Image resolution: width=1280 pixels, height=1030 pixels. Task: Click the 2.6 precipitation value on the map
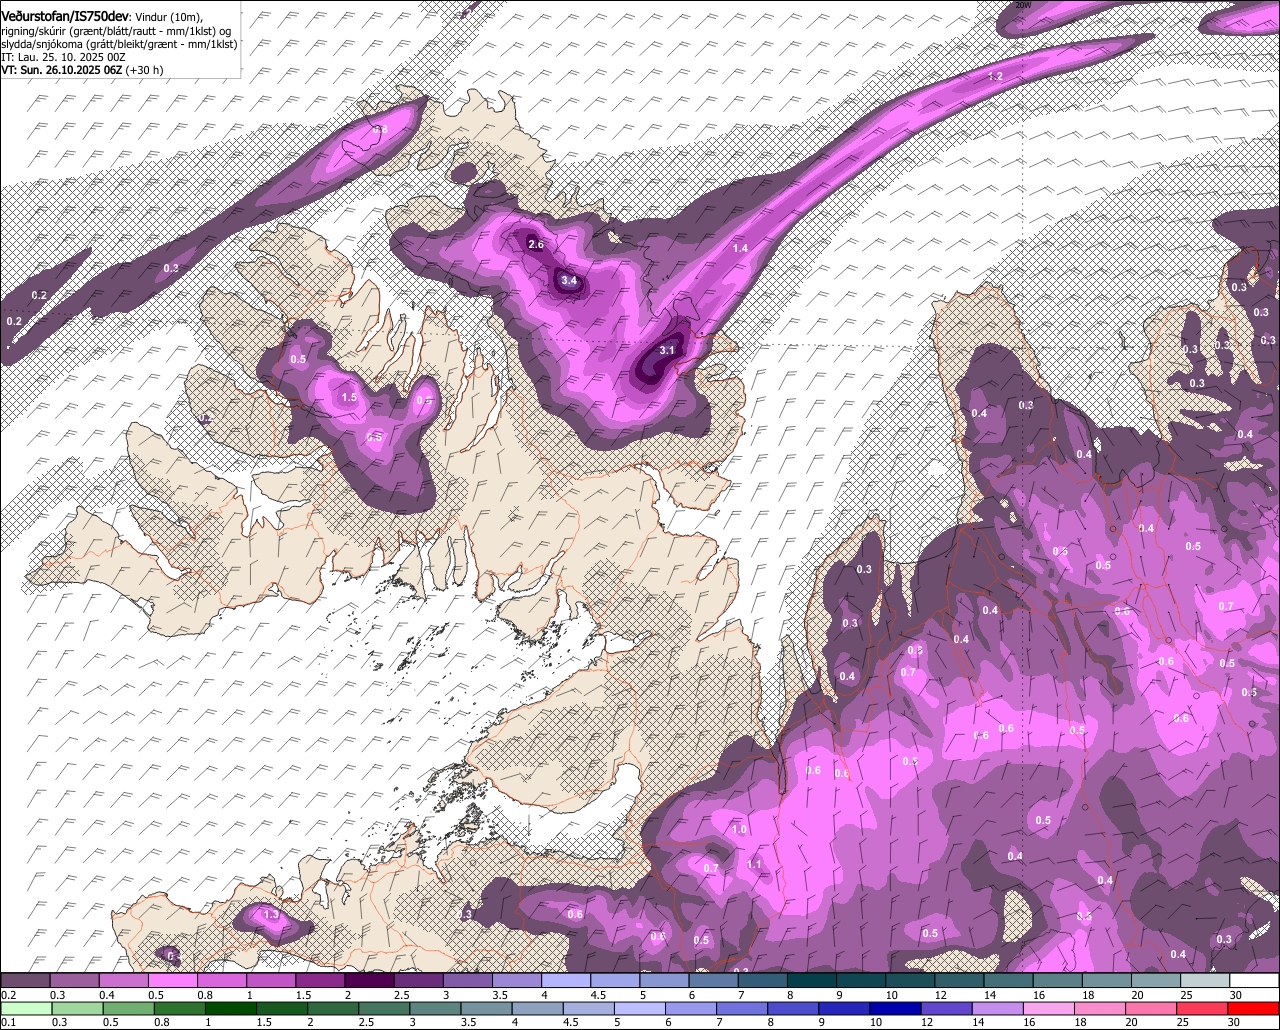[x=535, y=244]
